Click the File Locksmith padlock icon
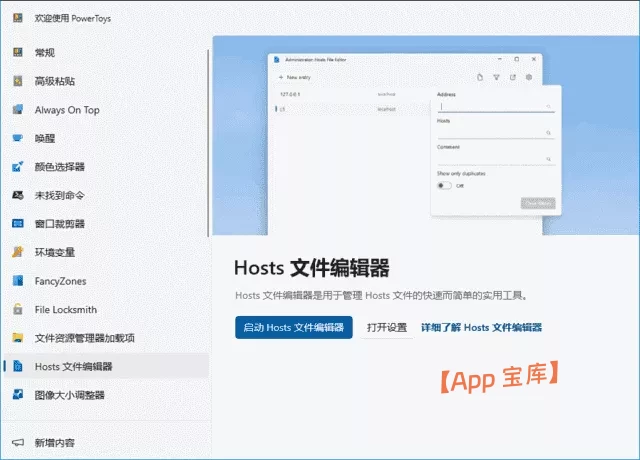The width and height of the screenshot is (640, 460). [x=18, y=309]
